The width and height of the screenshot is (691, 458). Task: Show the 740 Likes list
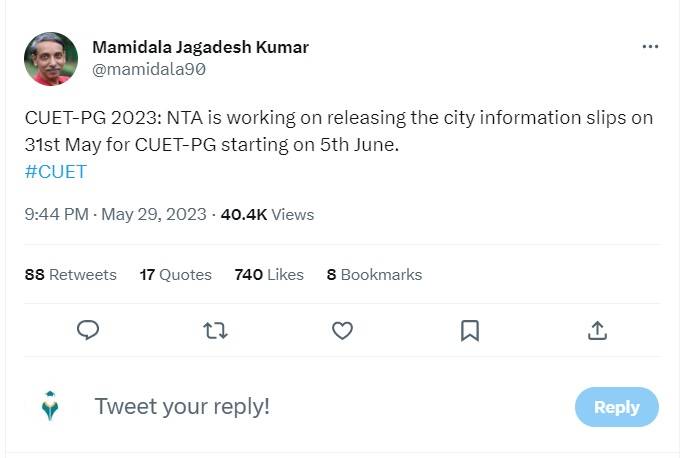(269, 274)
